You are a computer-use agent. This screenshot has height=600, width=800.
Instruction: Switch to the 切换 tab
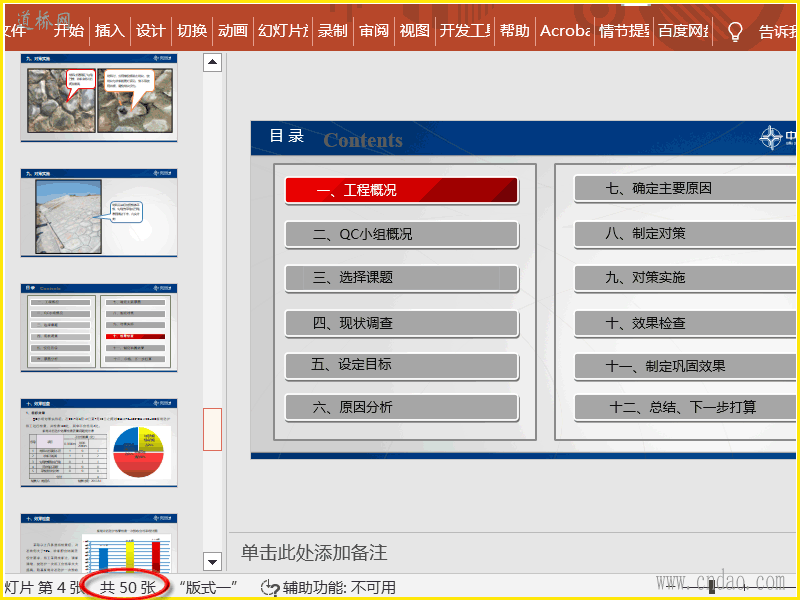[x=192, y=31]
